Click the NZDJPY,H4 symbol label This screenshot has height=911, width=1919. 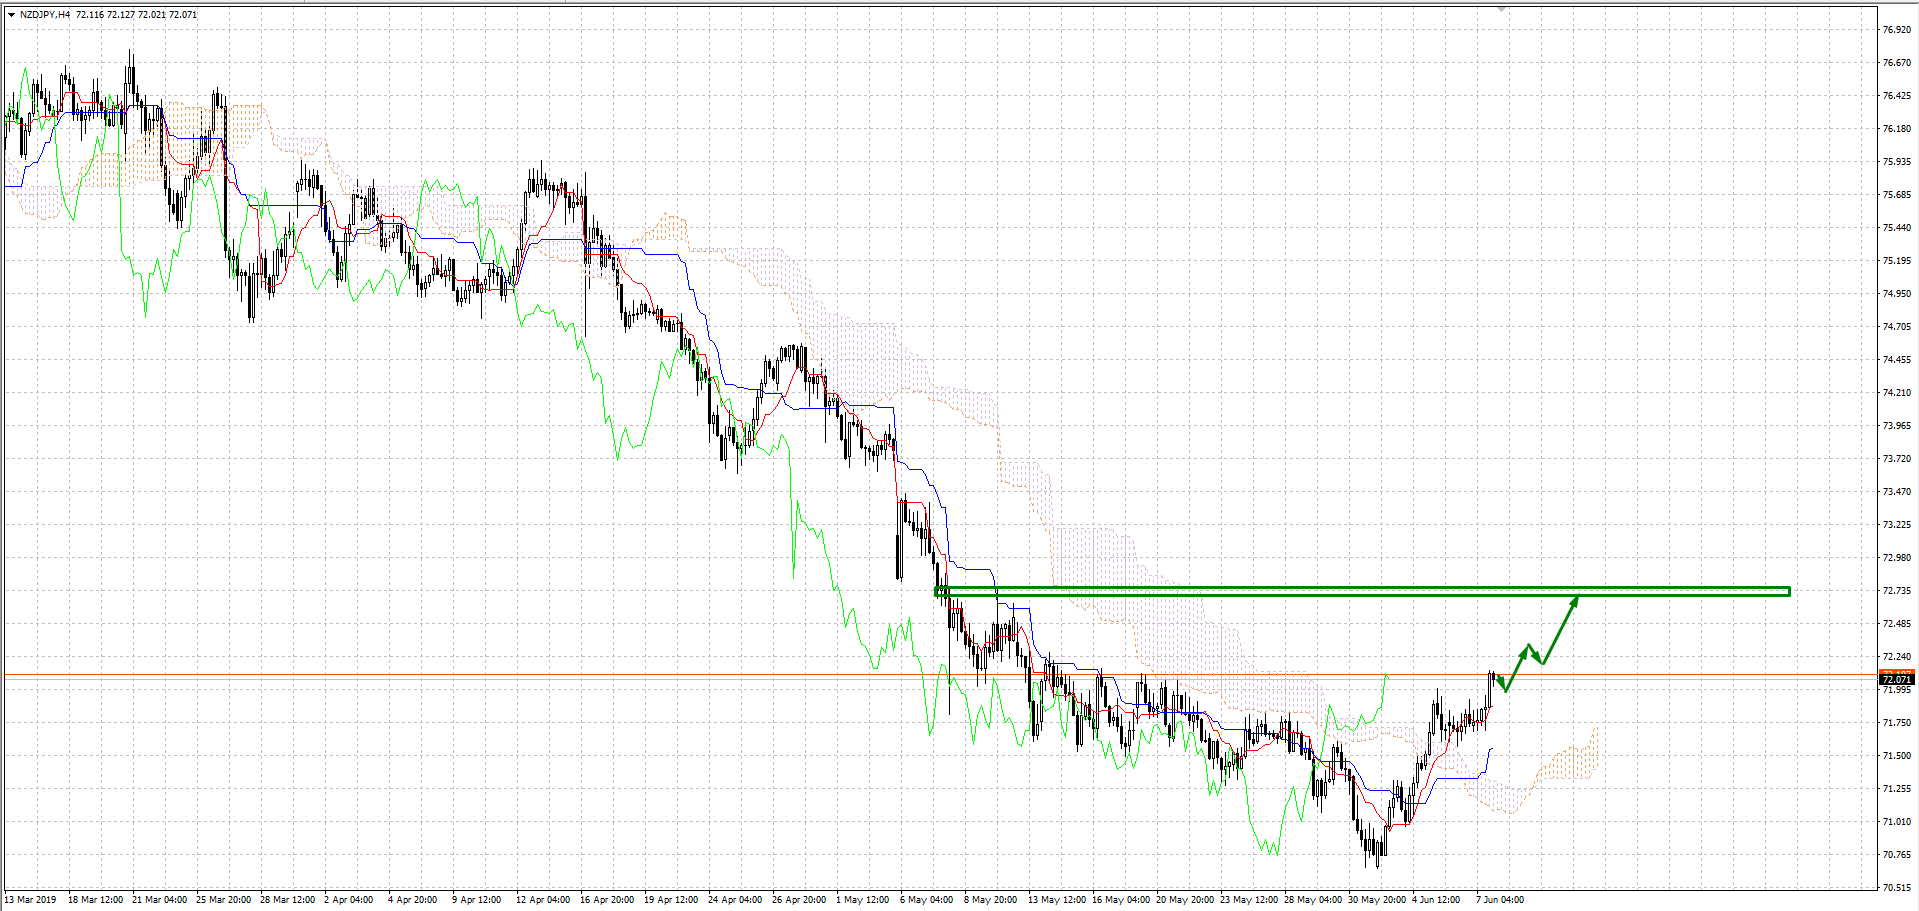pyautogui.click(x=45, y=15)
